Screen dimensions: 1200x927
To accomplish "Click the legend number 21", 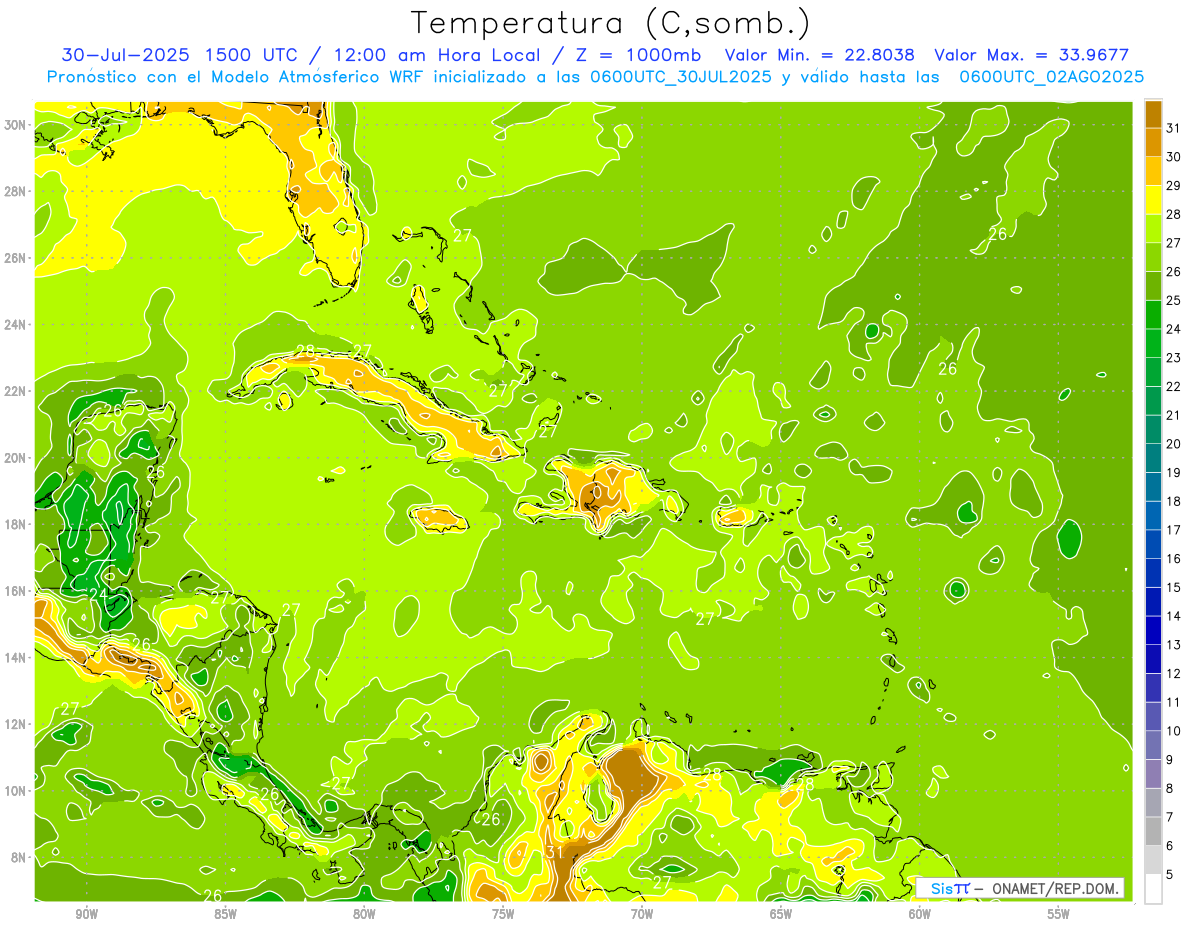I will pos(1173,415).
